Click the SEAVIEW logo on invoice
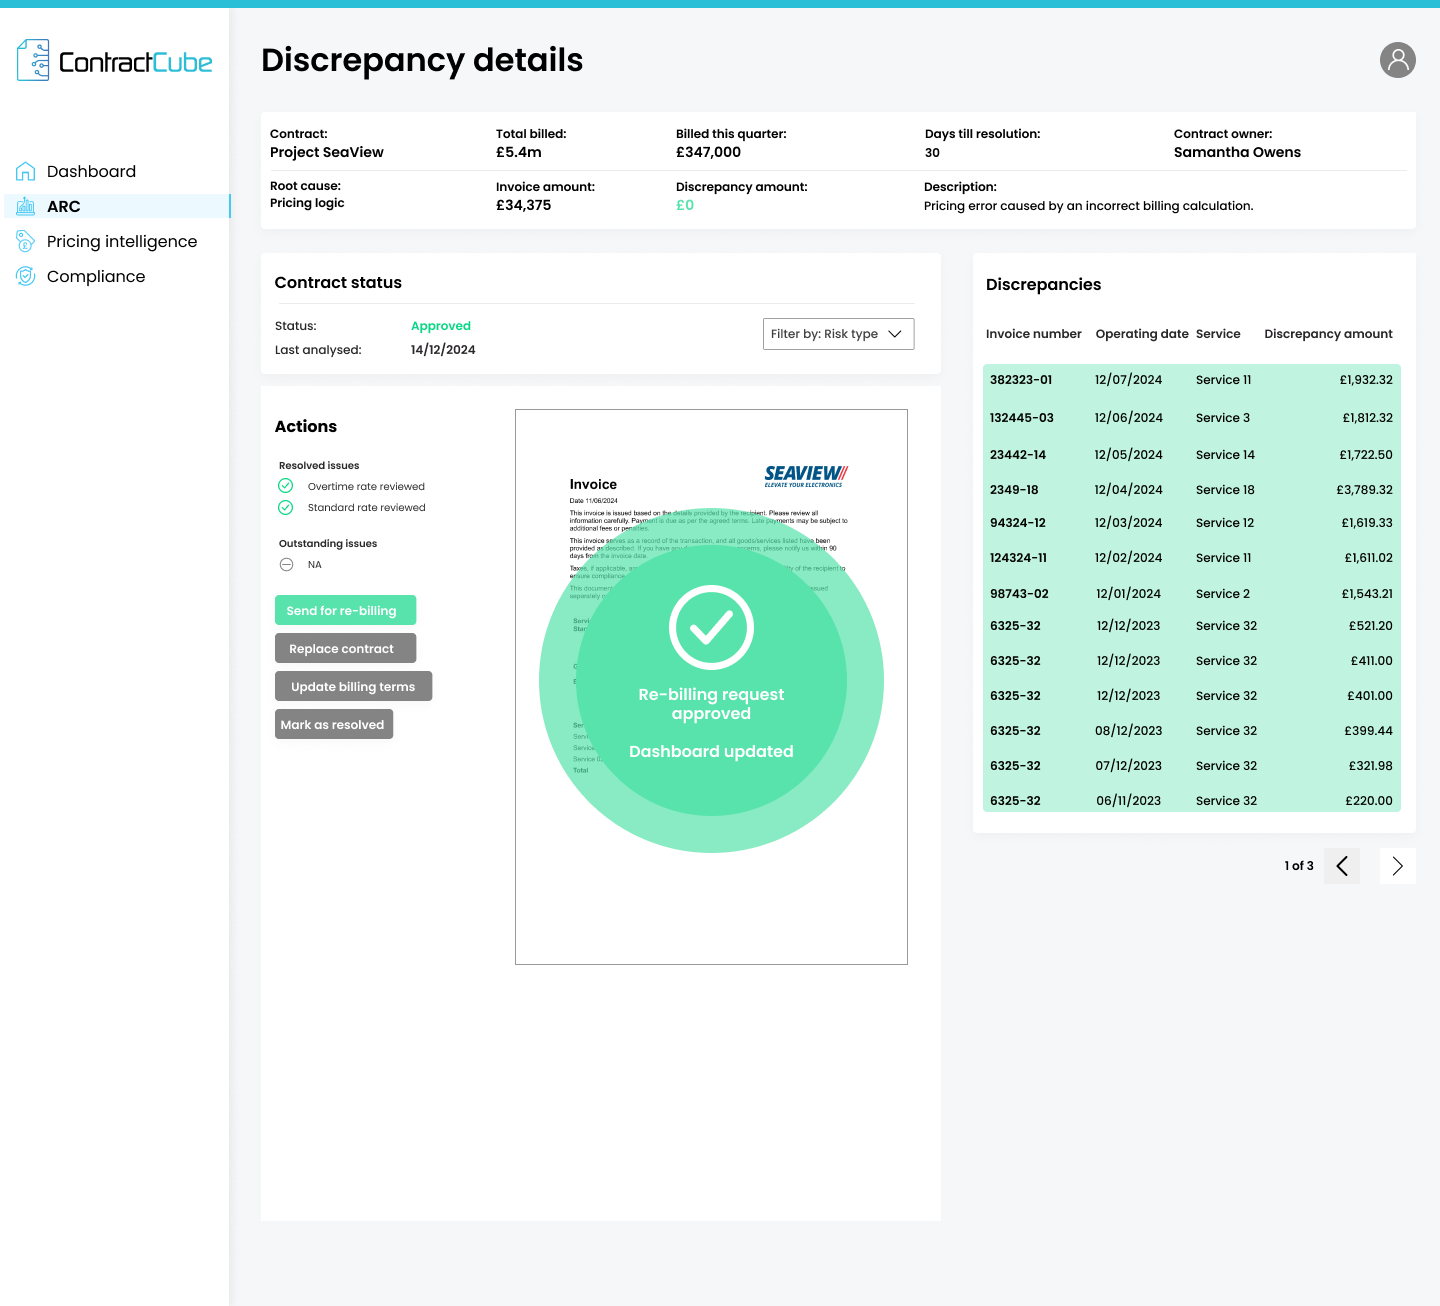 pyautogui.click(x=806, y=475)
